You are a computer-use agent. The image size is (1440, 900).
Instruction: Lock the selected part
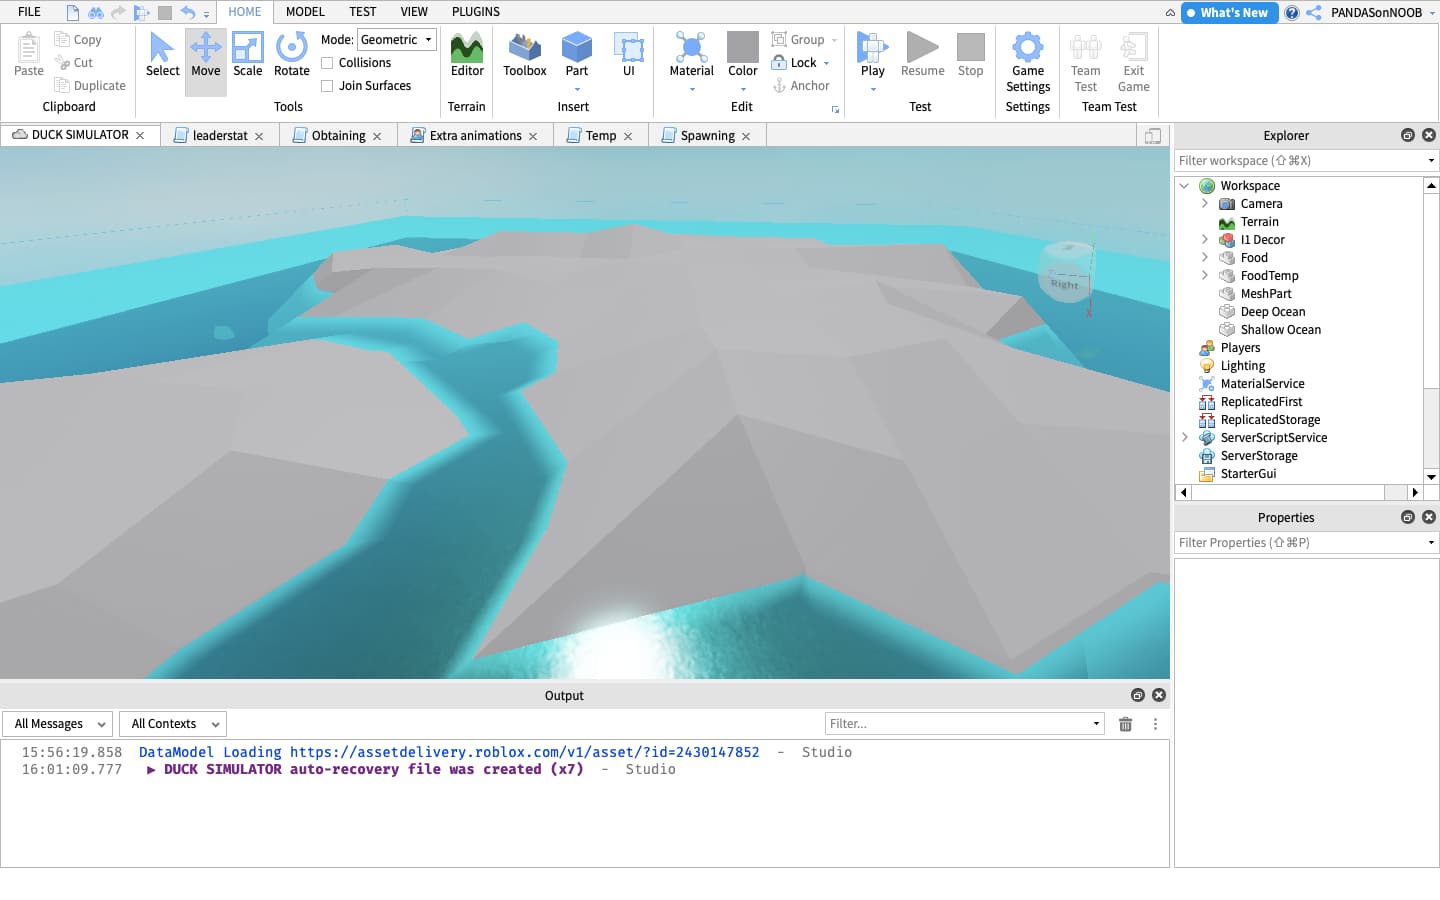[794, 63]
